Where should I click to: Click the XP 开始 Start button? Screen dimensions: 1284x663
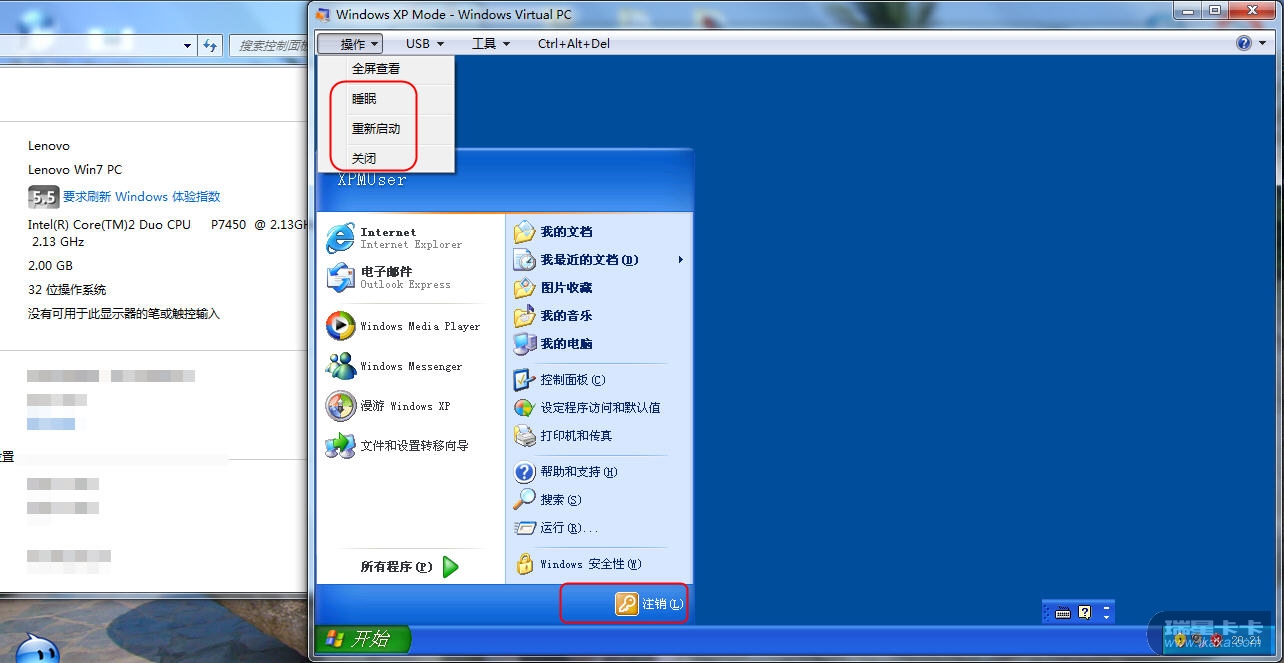point(363,639)
